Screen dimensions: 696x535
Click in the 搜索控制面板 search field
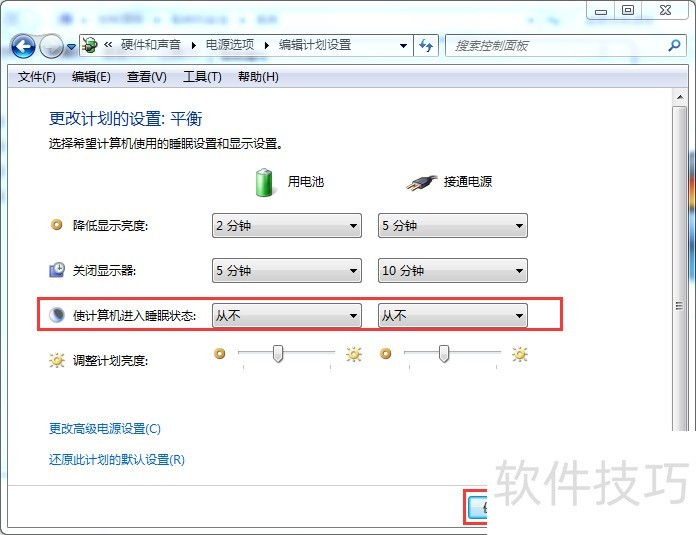(x=560, y=46)
